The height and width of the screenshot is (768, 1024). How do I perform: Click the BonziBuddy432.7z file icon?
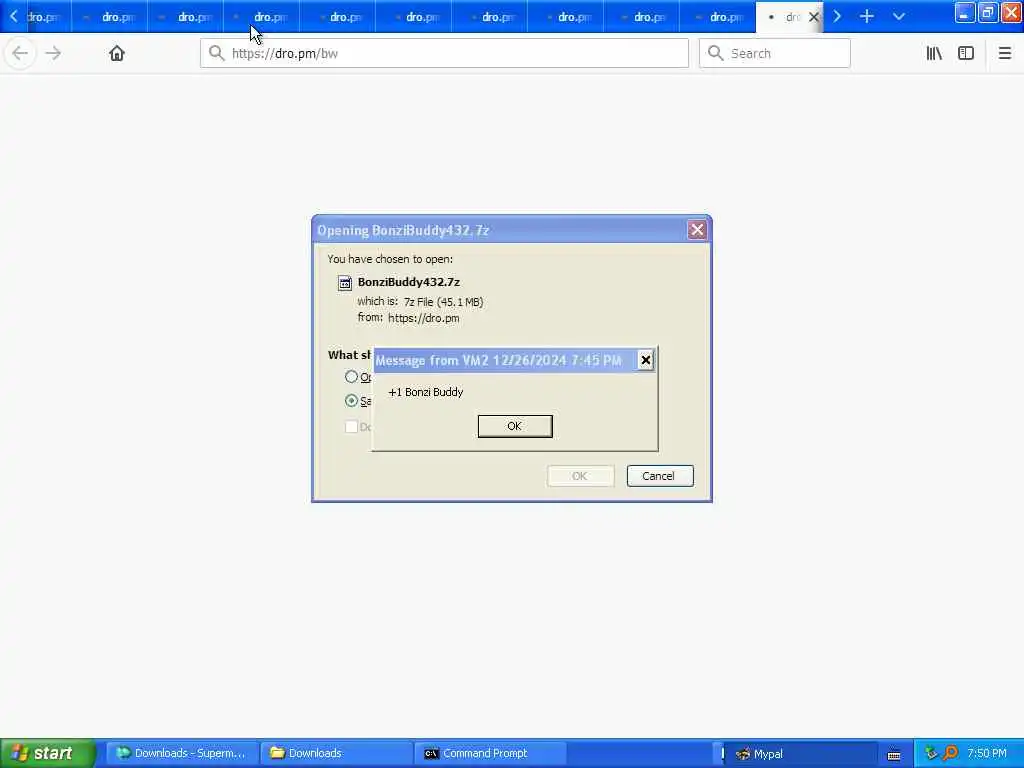[x=345, y=282]
